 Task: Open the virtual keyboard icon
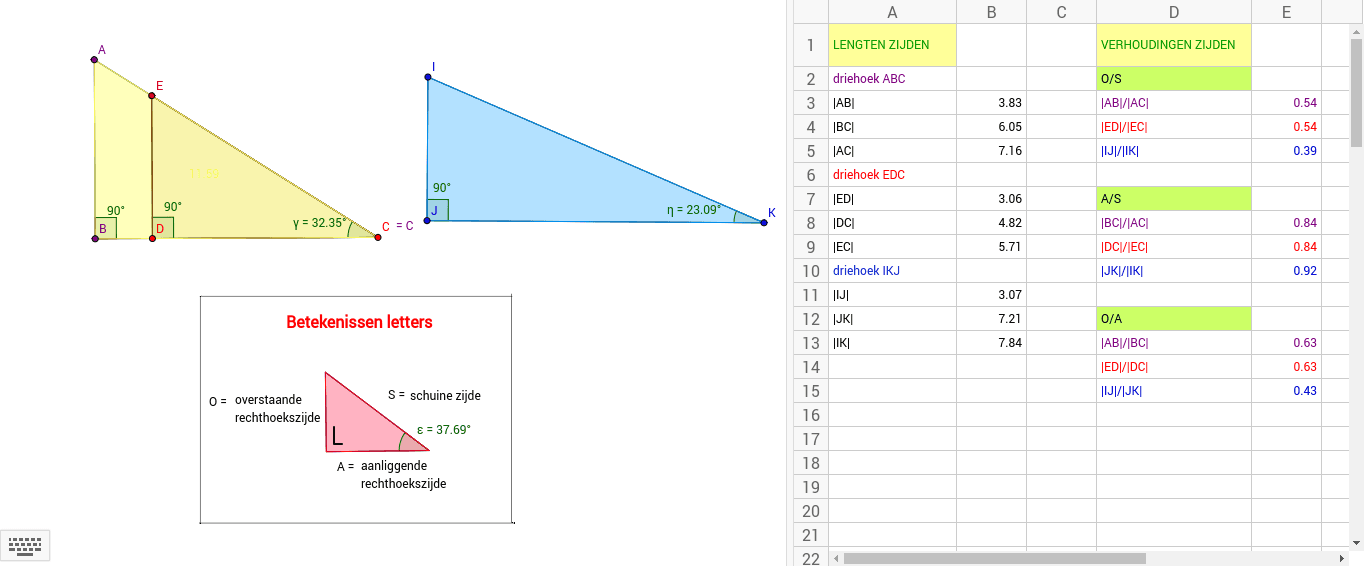pyautogui.click(x=25, y=545)
